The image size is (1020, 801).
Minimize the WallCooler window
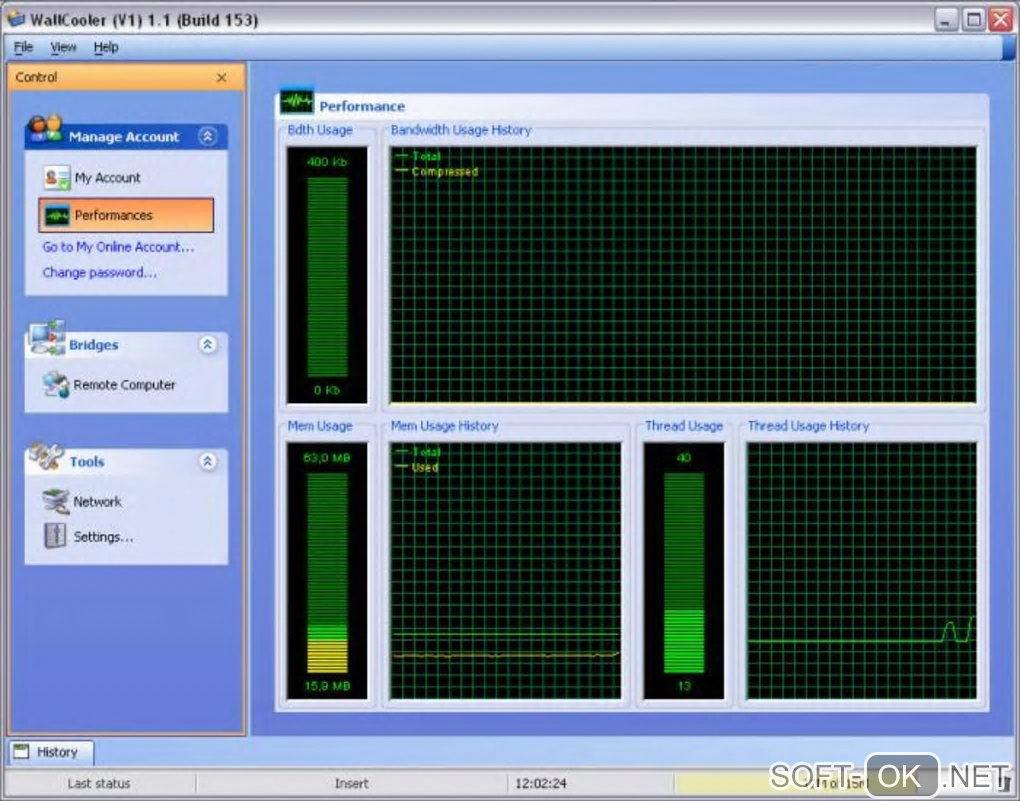(x=946, y=20)
